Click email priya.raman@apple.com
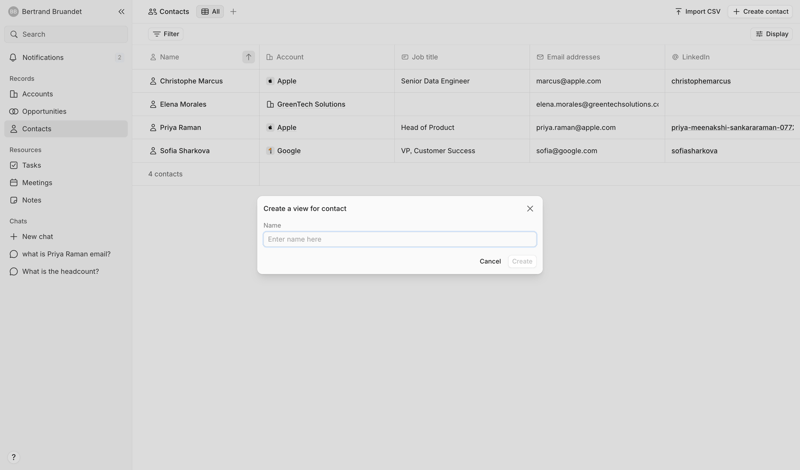 tap(576, 128)
